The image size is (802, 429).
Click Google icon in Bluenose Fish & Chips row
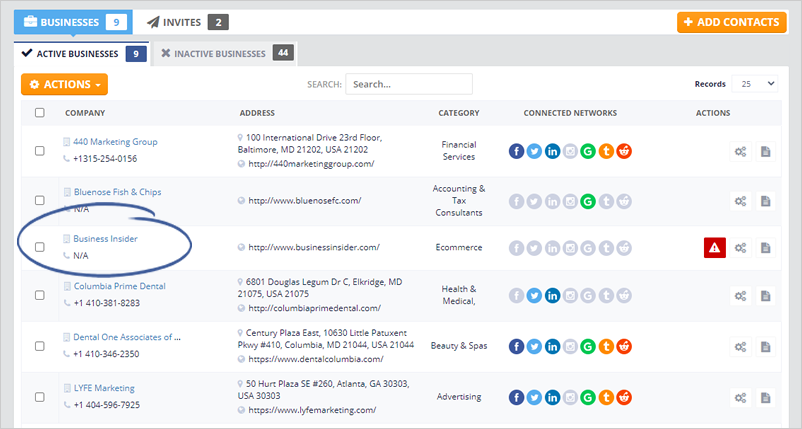pos(588,201)
